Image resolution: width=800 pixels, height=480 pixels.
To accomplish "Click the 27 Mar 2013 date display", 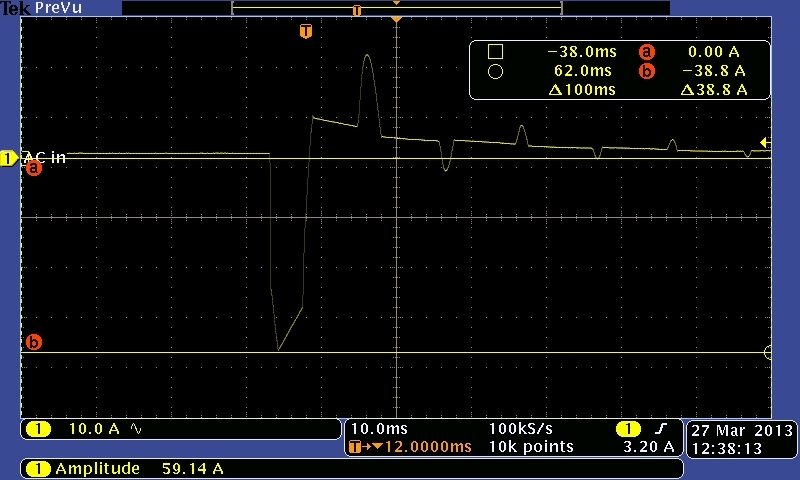I will click(741, 431).
